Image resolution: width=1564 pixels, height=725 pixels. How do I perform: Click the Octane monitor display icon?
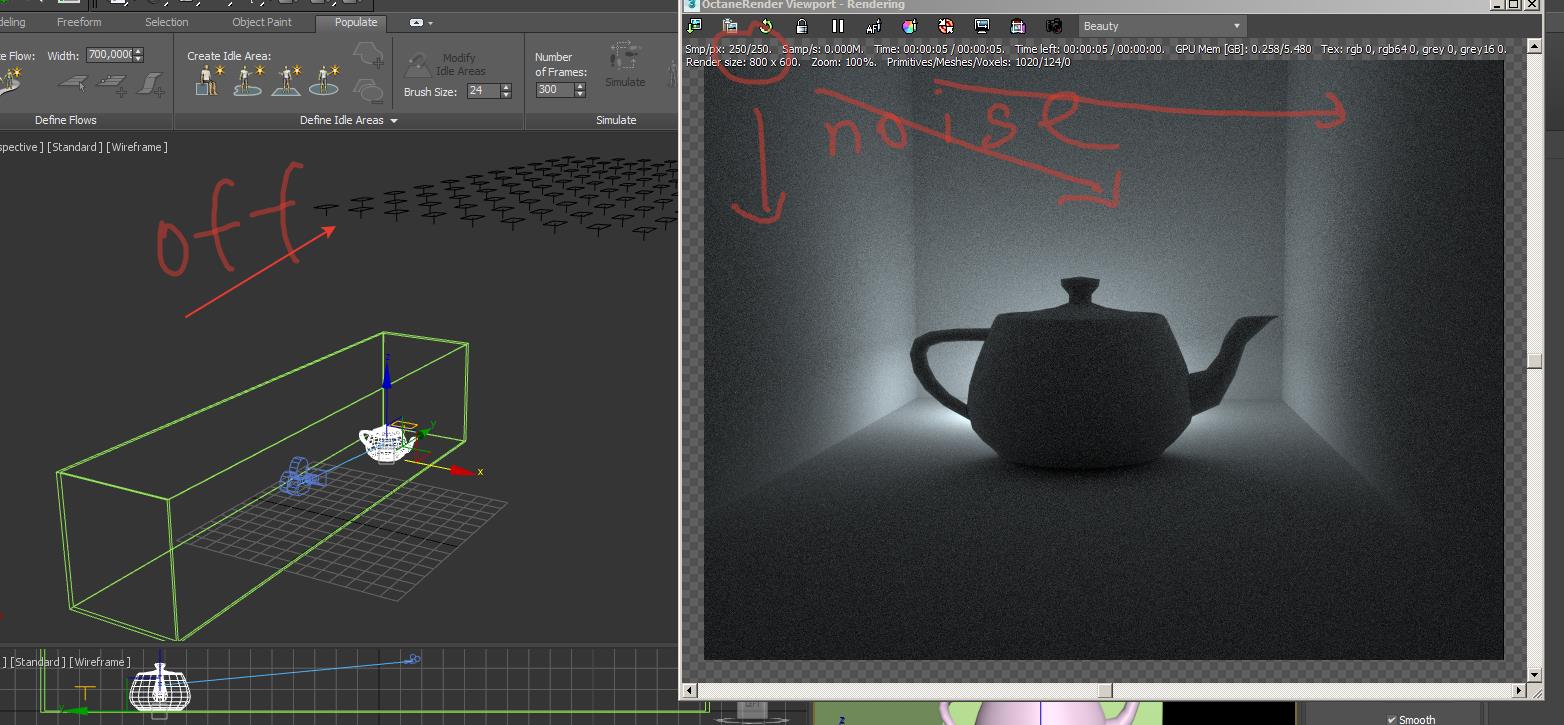(981, 26)
